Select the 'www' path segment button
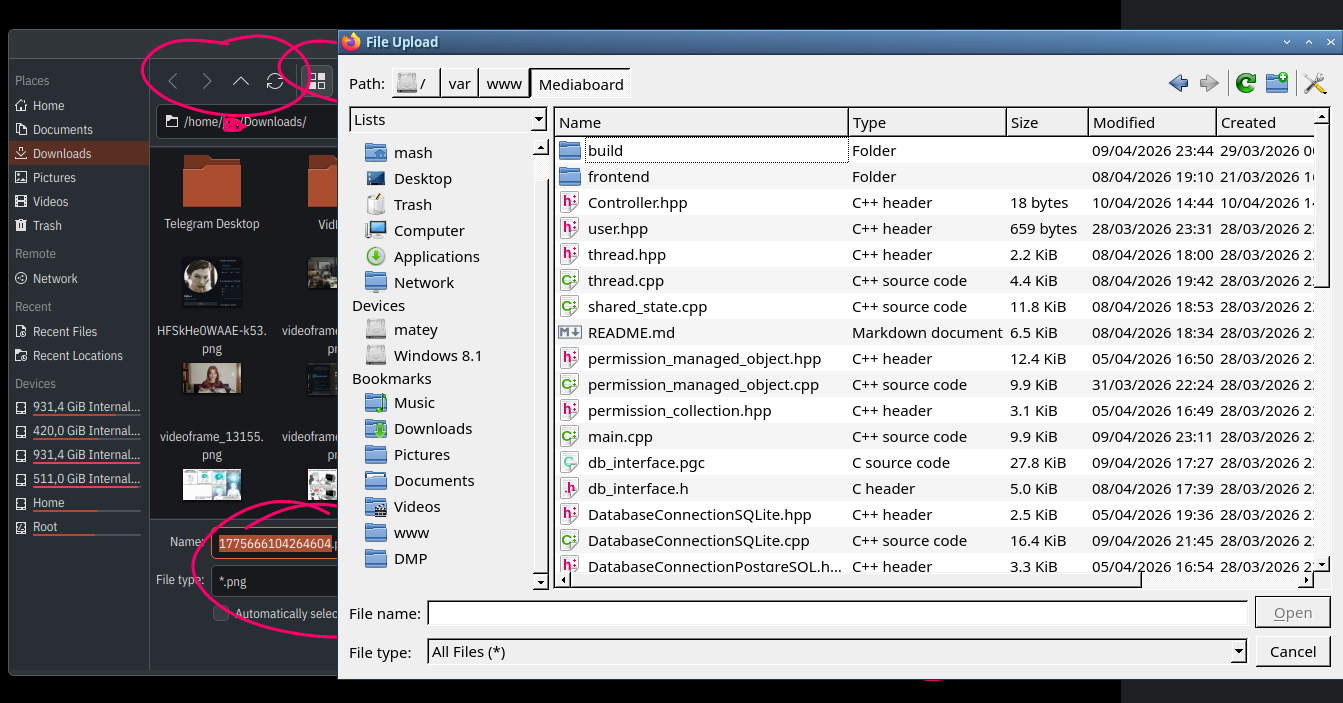 point(504,84)
